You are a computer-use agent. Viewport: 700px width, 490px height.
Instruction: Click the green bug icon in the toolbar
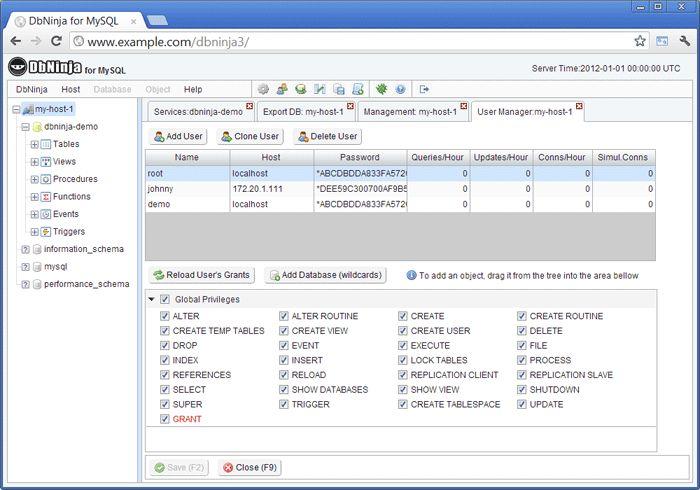(x=381, y=89)
